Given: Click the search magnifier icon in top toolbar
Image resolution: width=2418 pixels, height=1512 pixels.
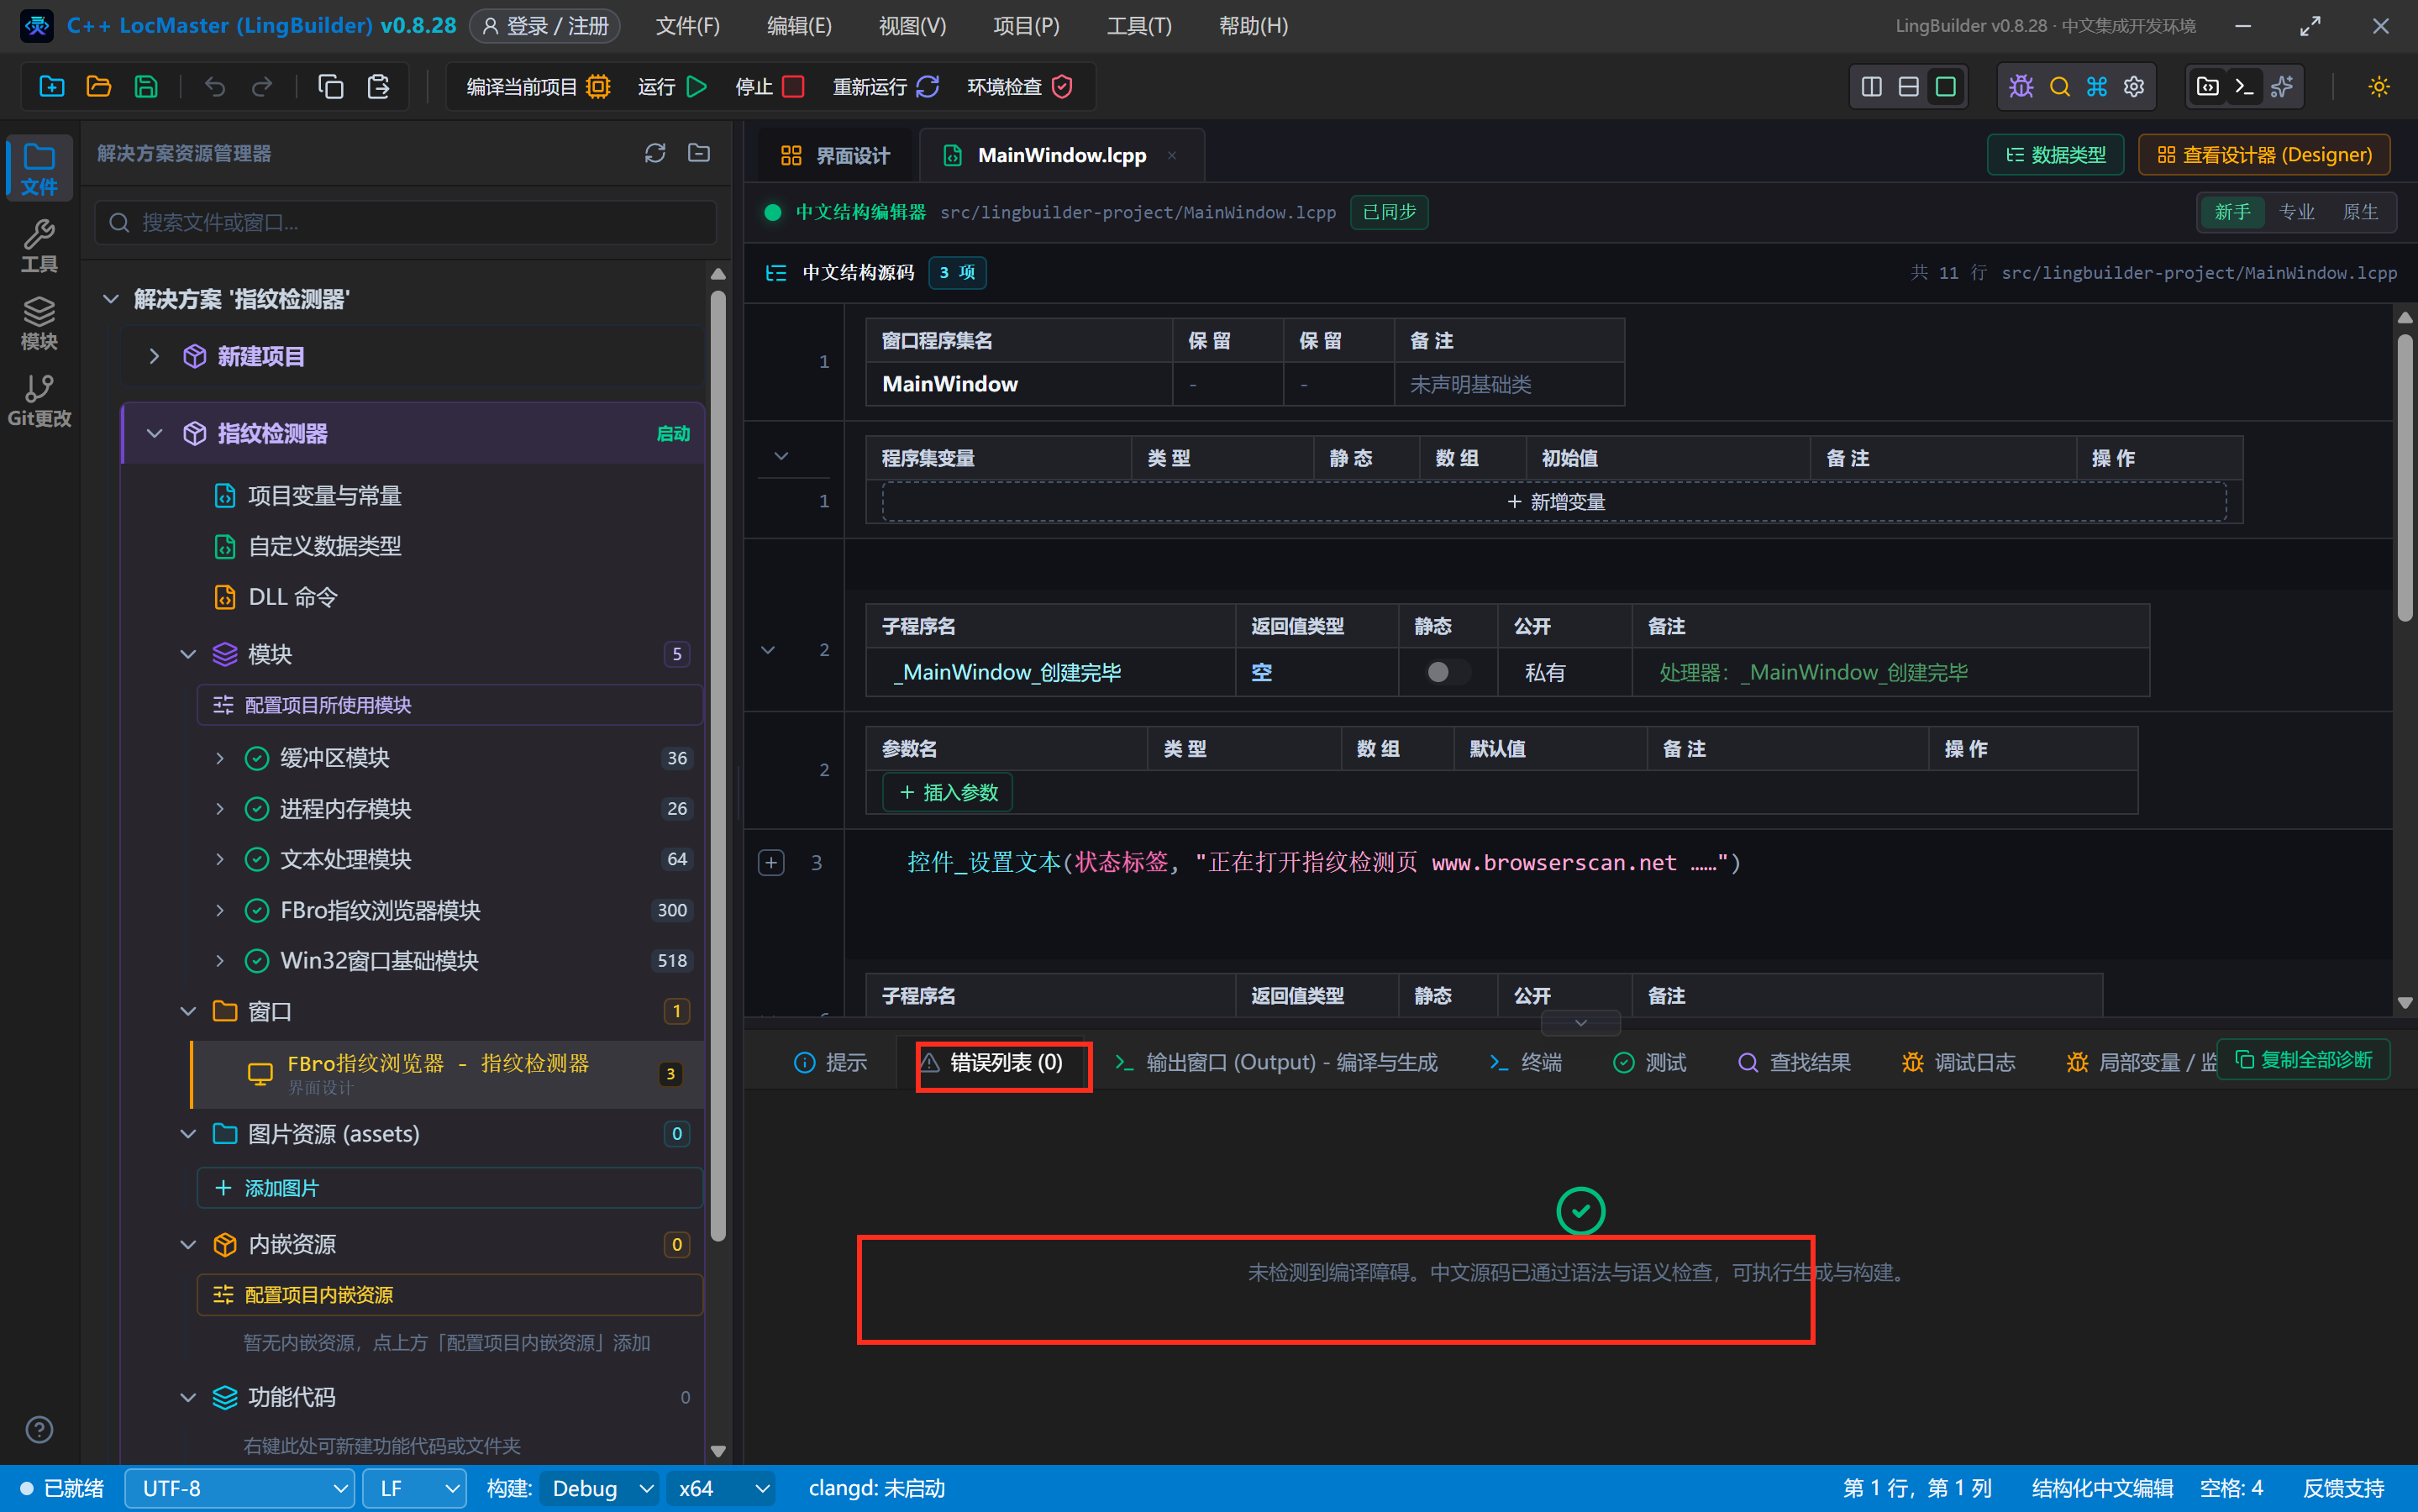Looking at the screenshot, I should point(2060,87).
